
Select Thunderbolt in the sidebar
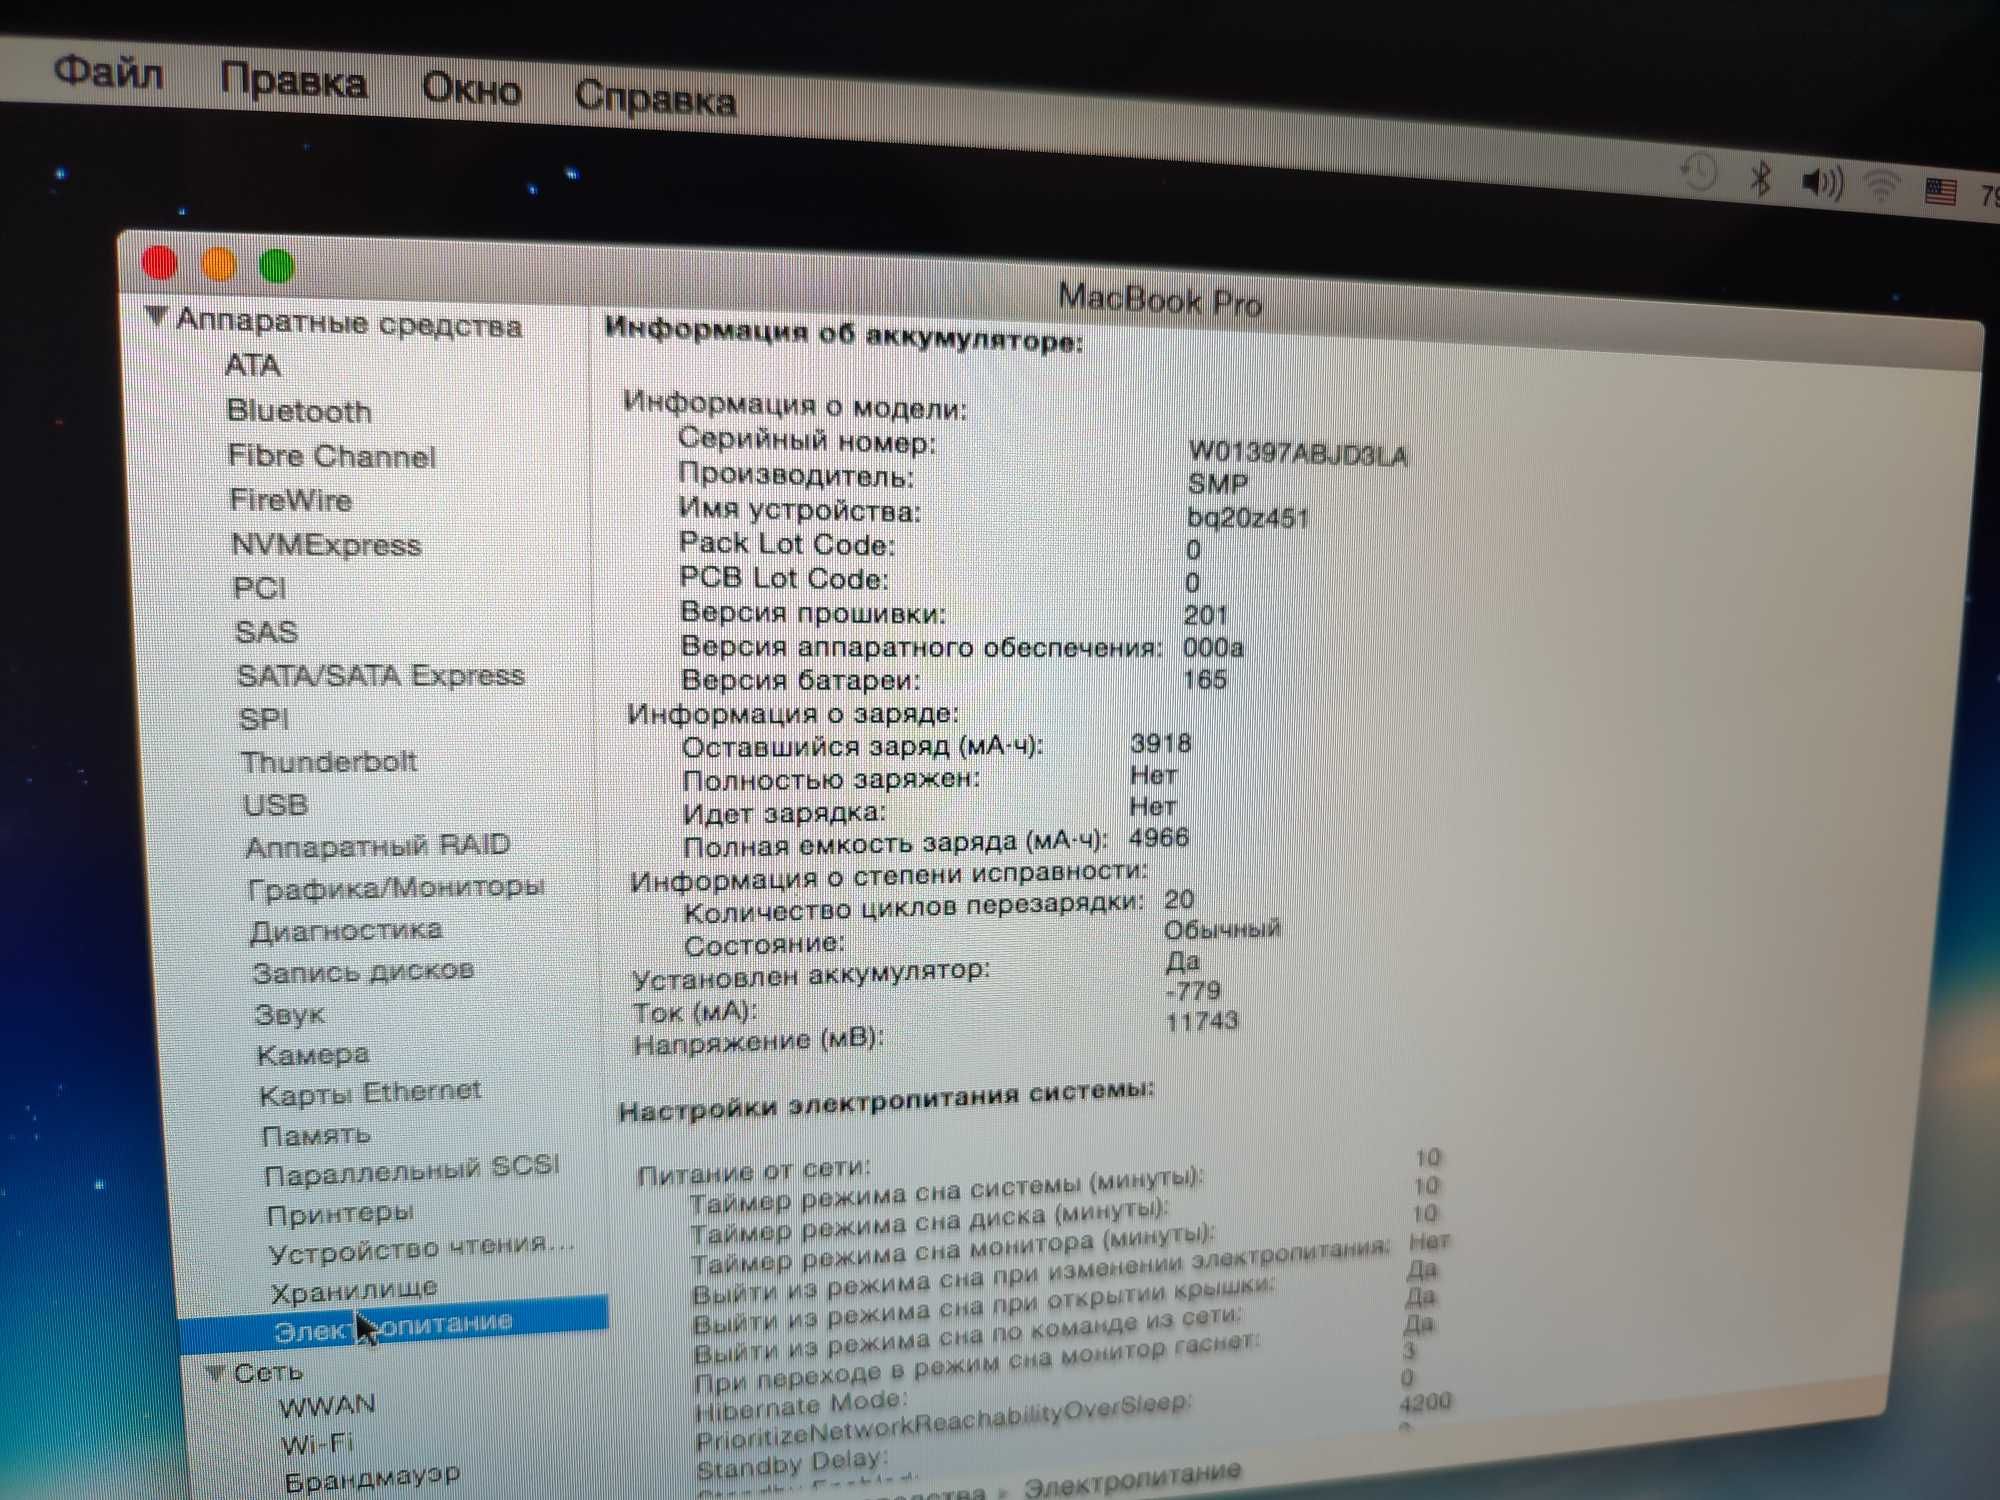(x=329, y=762)
